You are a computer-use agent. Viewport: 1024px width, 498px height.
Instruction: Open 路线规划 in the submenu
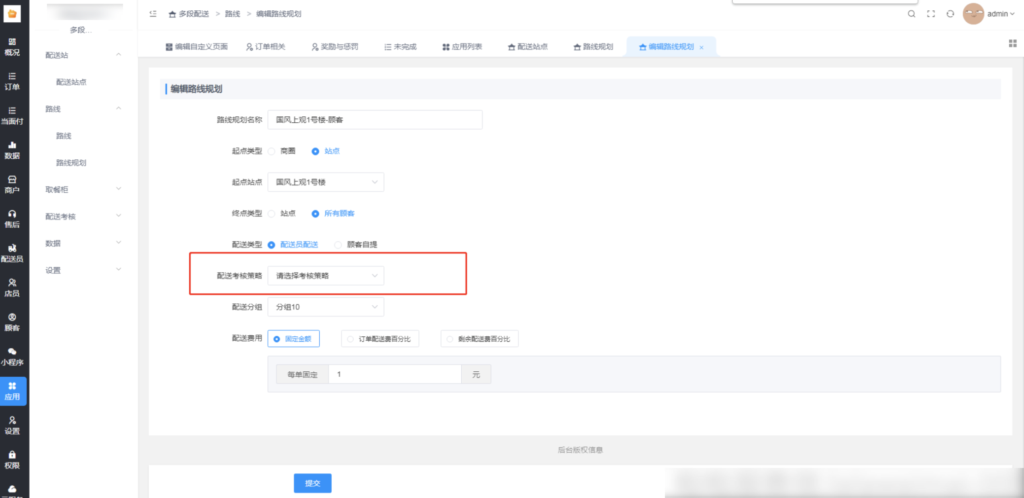[x=71, y=163]
